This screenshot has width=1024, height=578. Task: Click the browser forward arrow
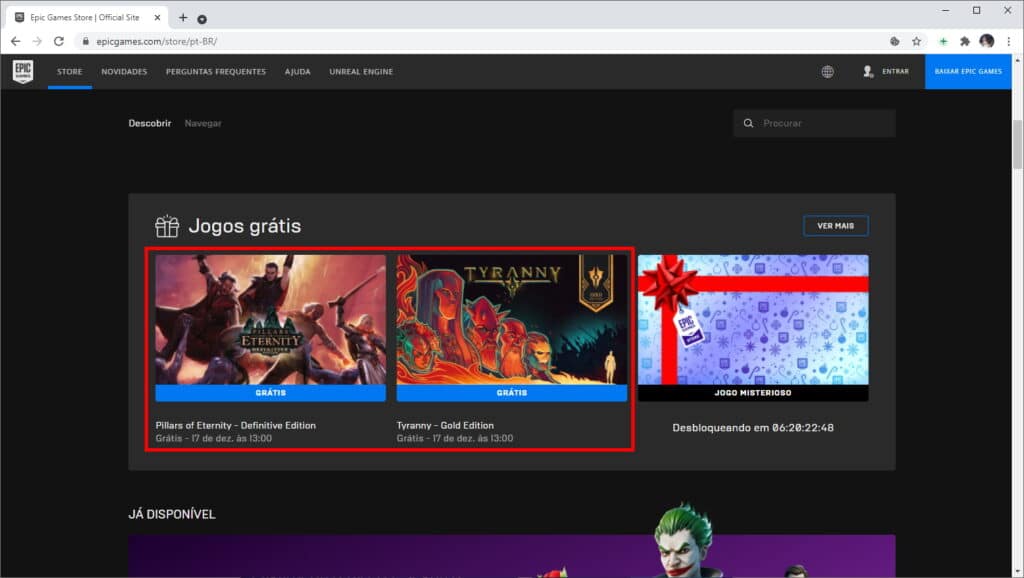37,41
